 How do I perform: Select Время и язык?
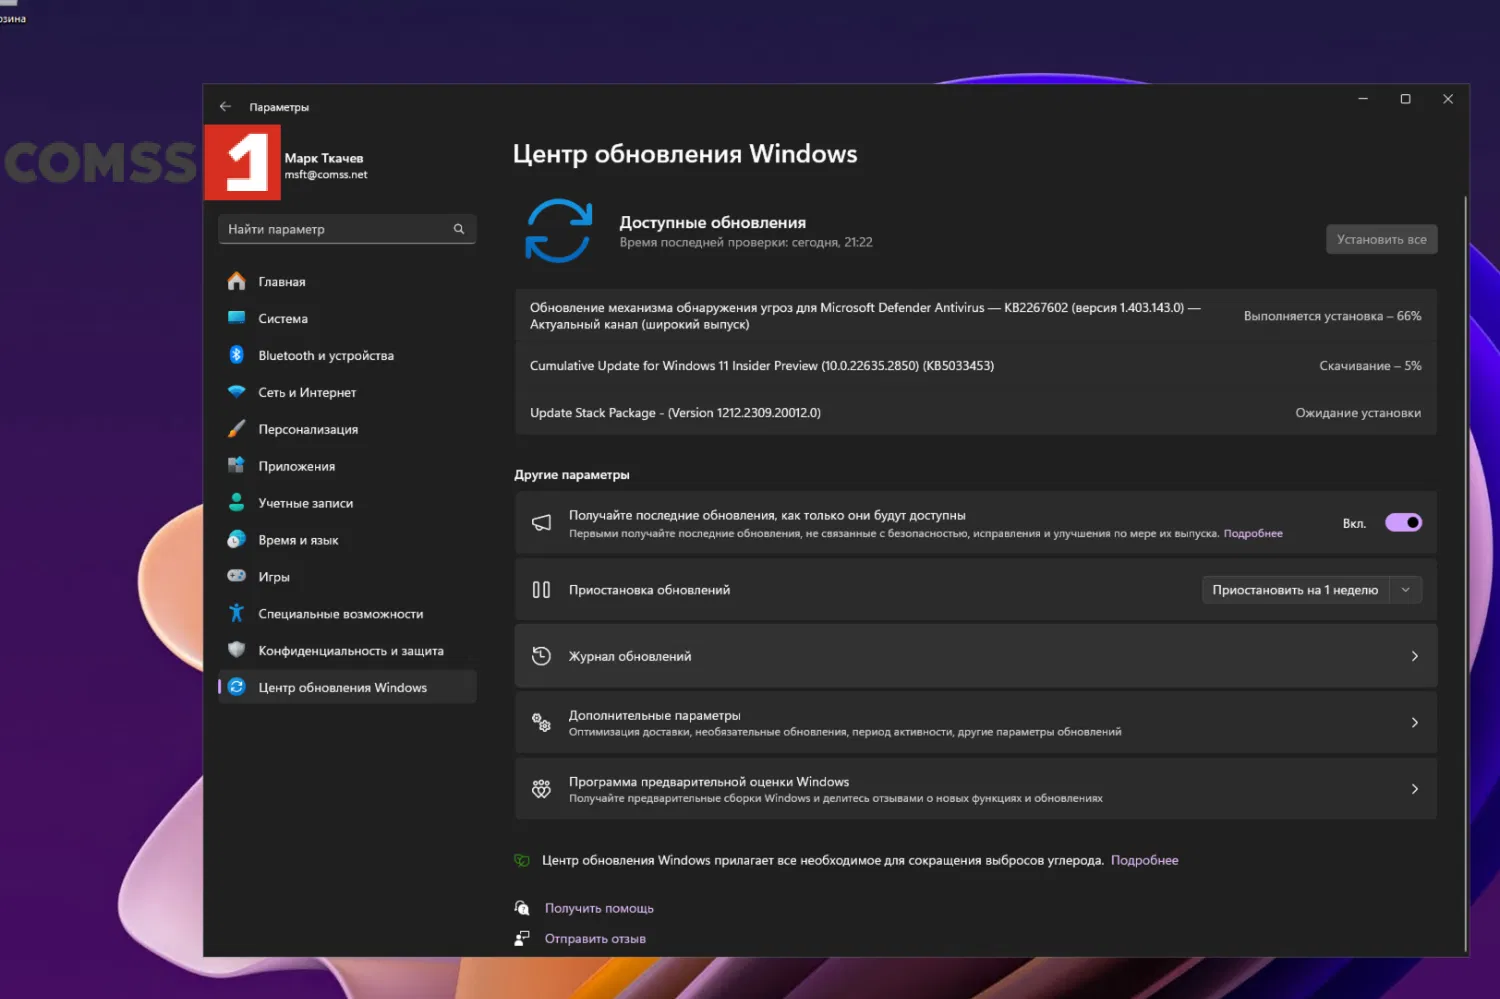click(x=347, y=540)
